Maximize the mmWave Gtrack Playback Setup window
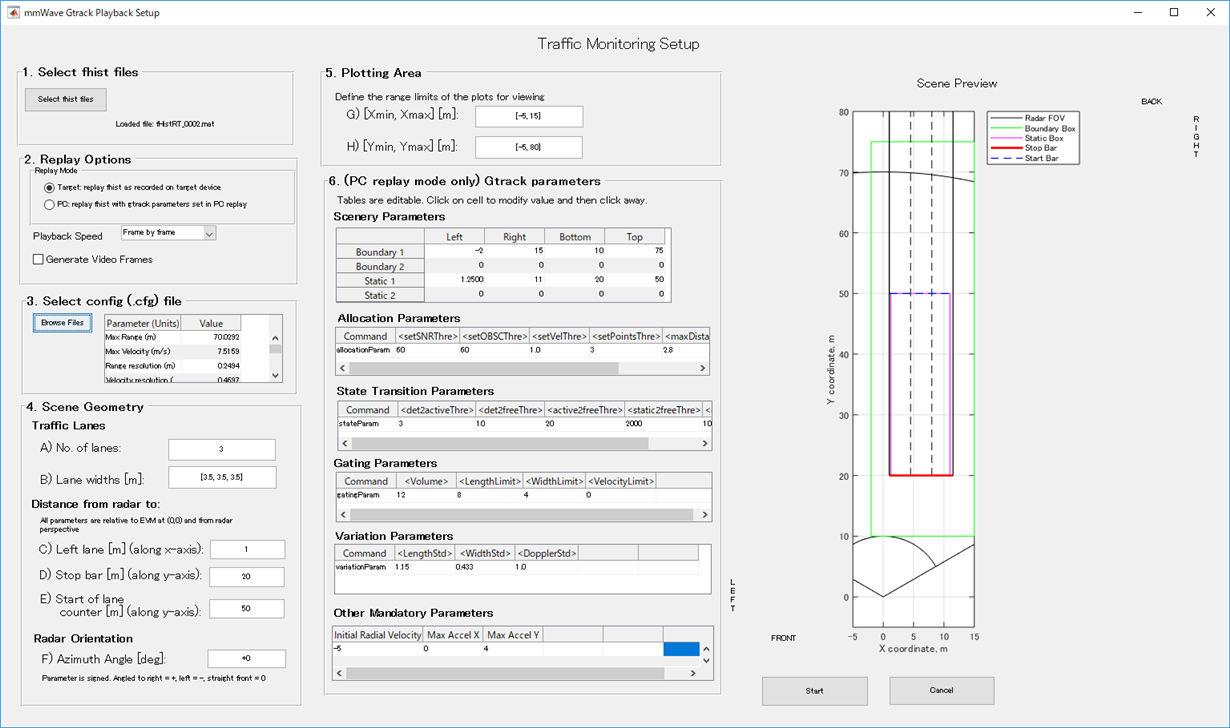The width and height of the screenshot is (1230, 728). point(1174,12)
